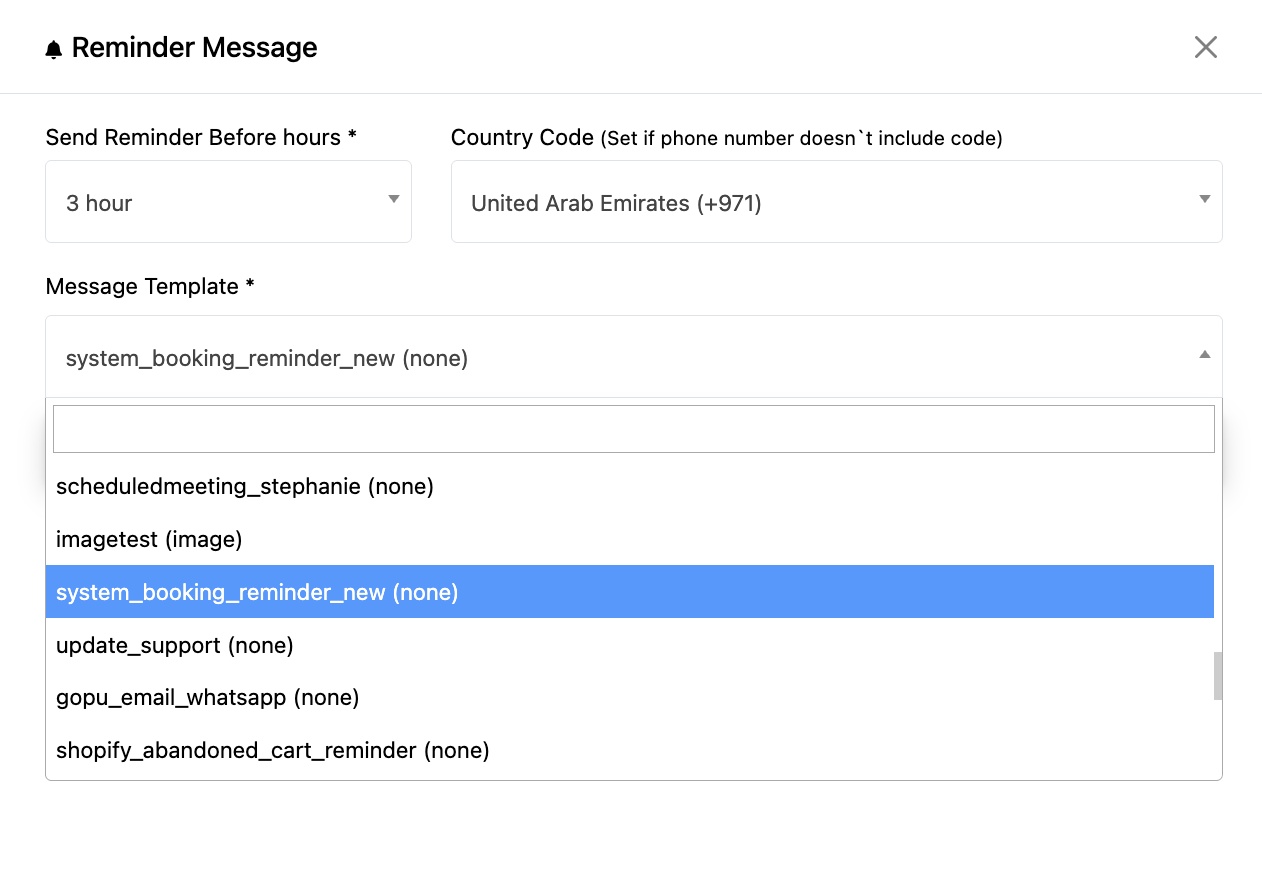Select gopu_email_whatsapp (none) option

coord(629,698)
